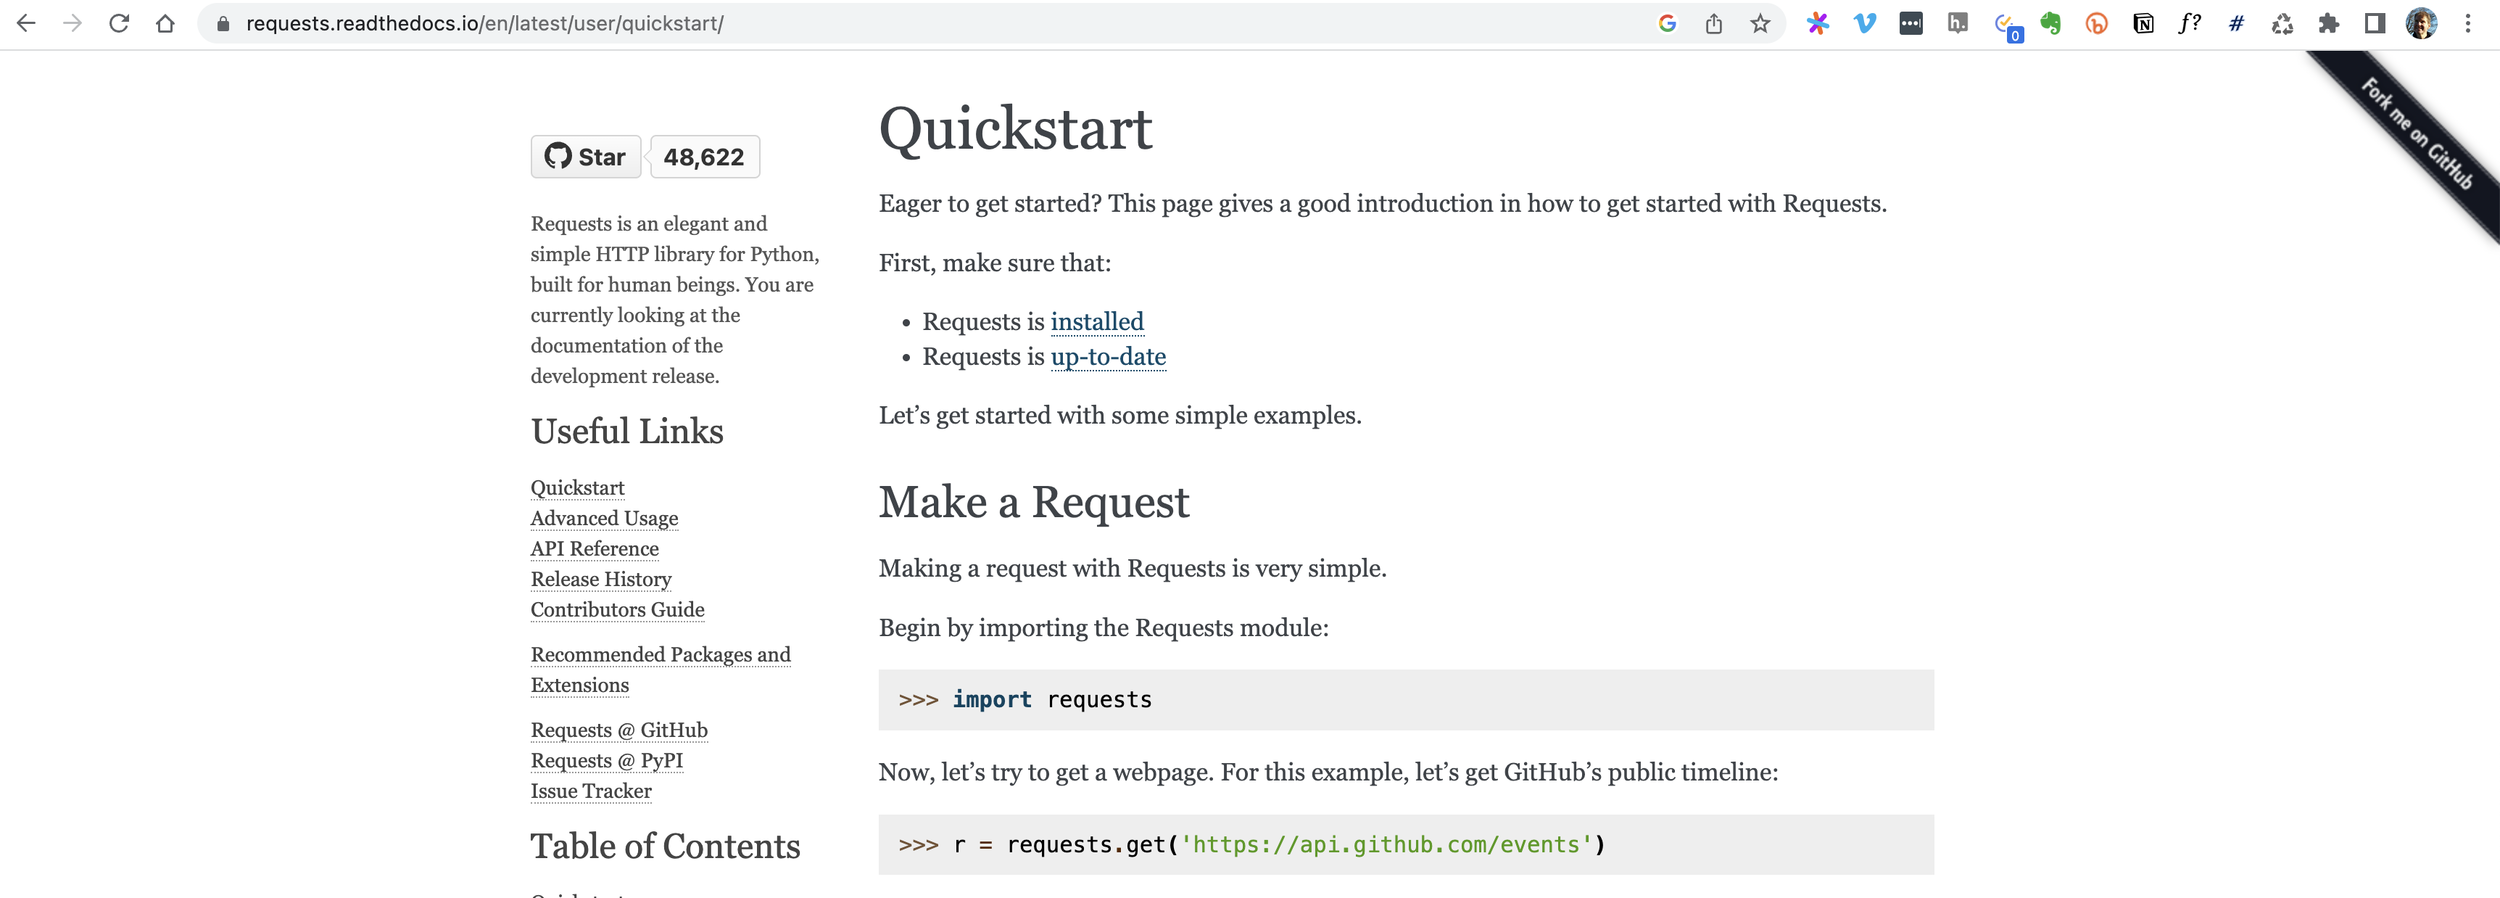The image size is (2500, 898).
Task: Click the 'import requests' code block
Action: point(1406,700)
